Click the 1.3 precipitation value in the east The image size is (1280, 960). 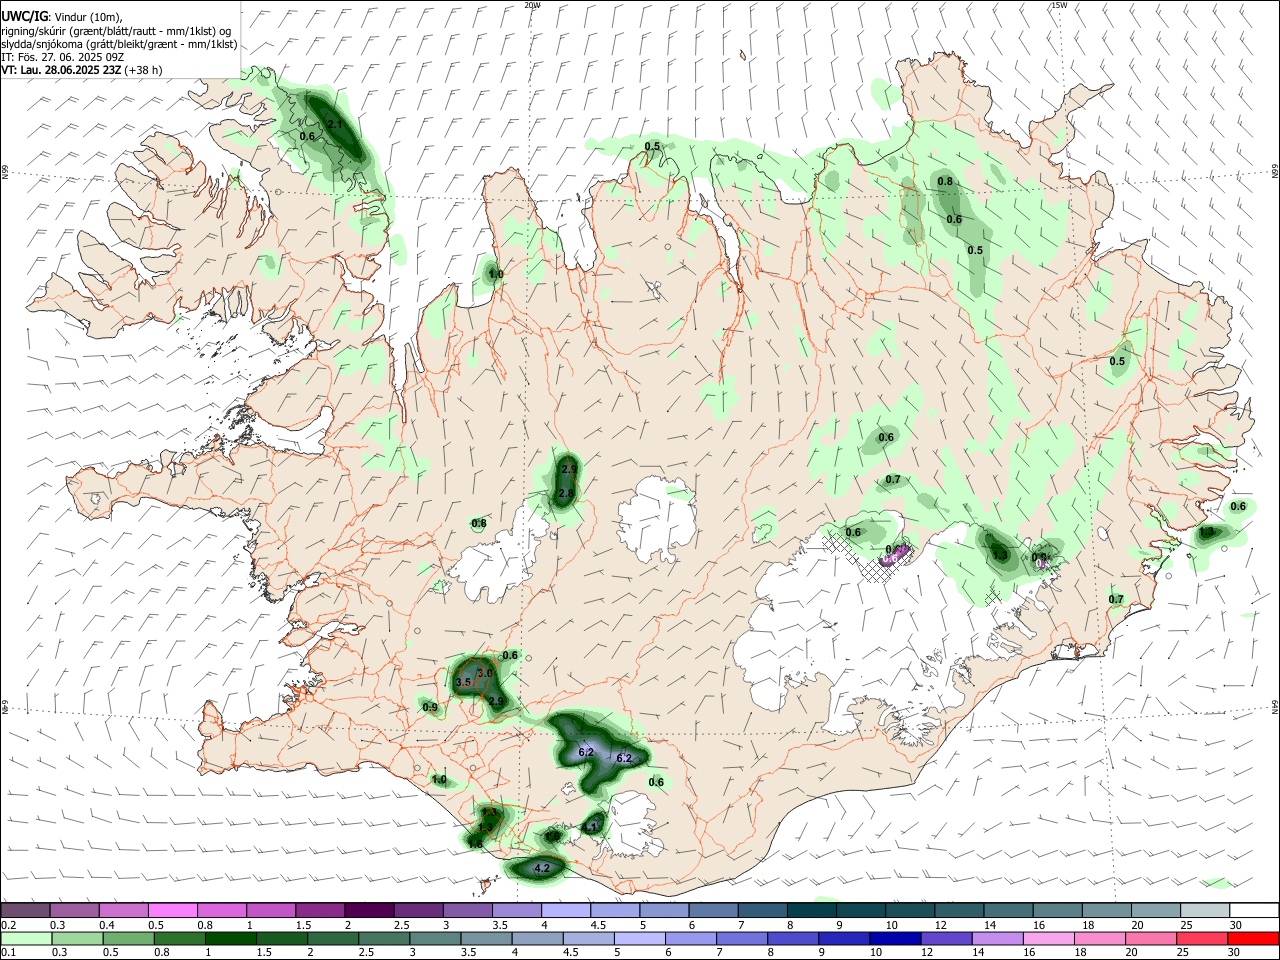[x=1000, y=554]
